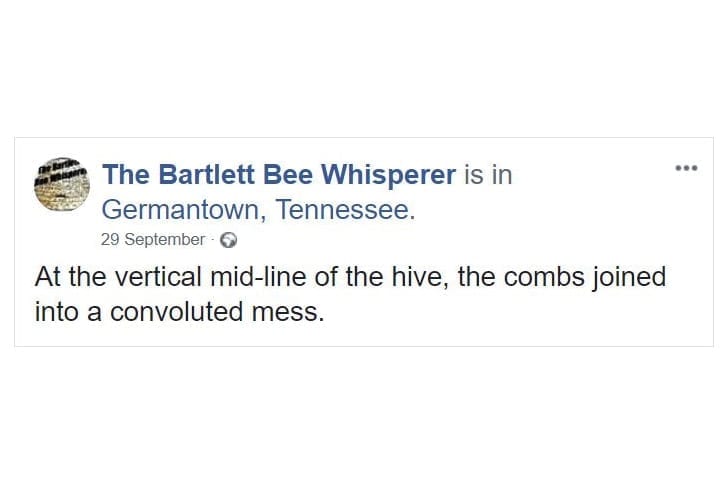Screen dimensions: 728x485
Task: Open the post options three-dot menu
Action: (x=686, y=168)
